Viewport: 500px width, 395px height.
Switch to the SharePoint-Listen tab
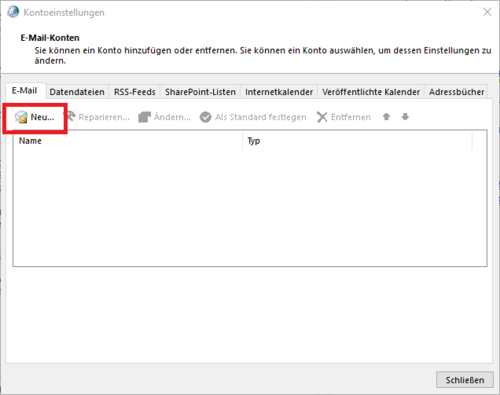(200, 92)
